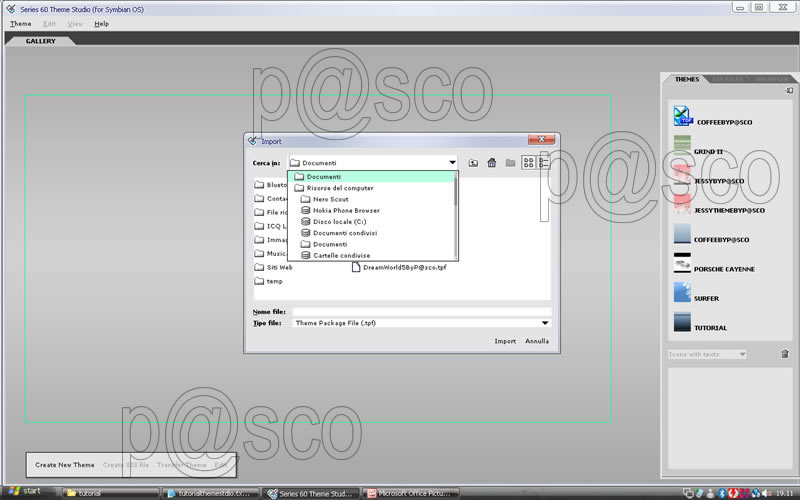Select highlighted Documenti entry in dropdown list
Screen dimensions: 800x500
(371, 177)
